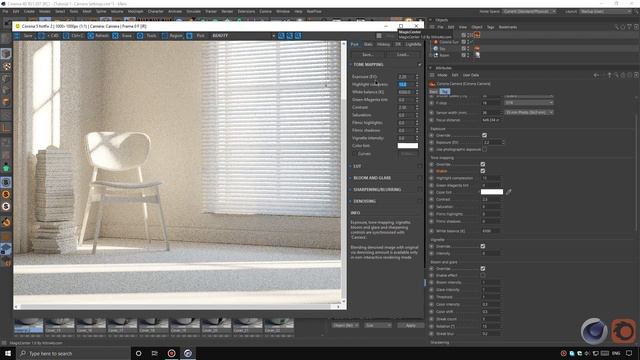
Task: Switch to the History tab in VFB
Action: (383, 44)
